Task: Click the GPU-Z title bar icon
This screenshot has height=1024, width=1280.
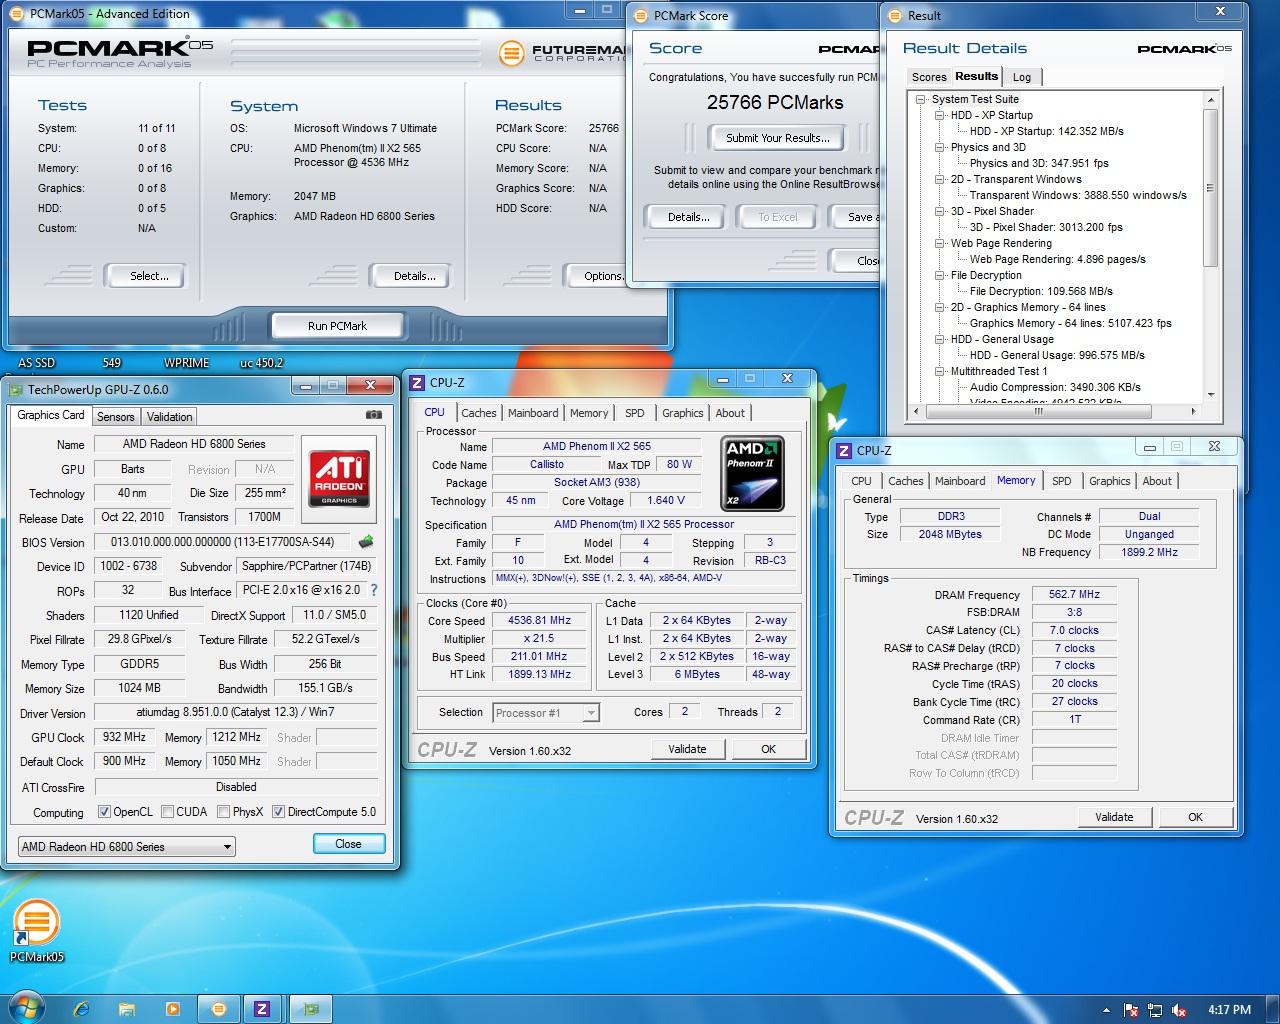Action: point(15,389)
